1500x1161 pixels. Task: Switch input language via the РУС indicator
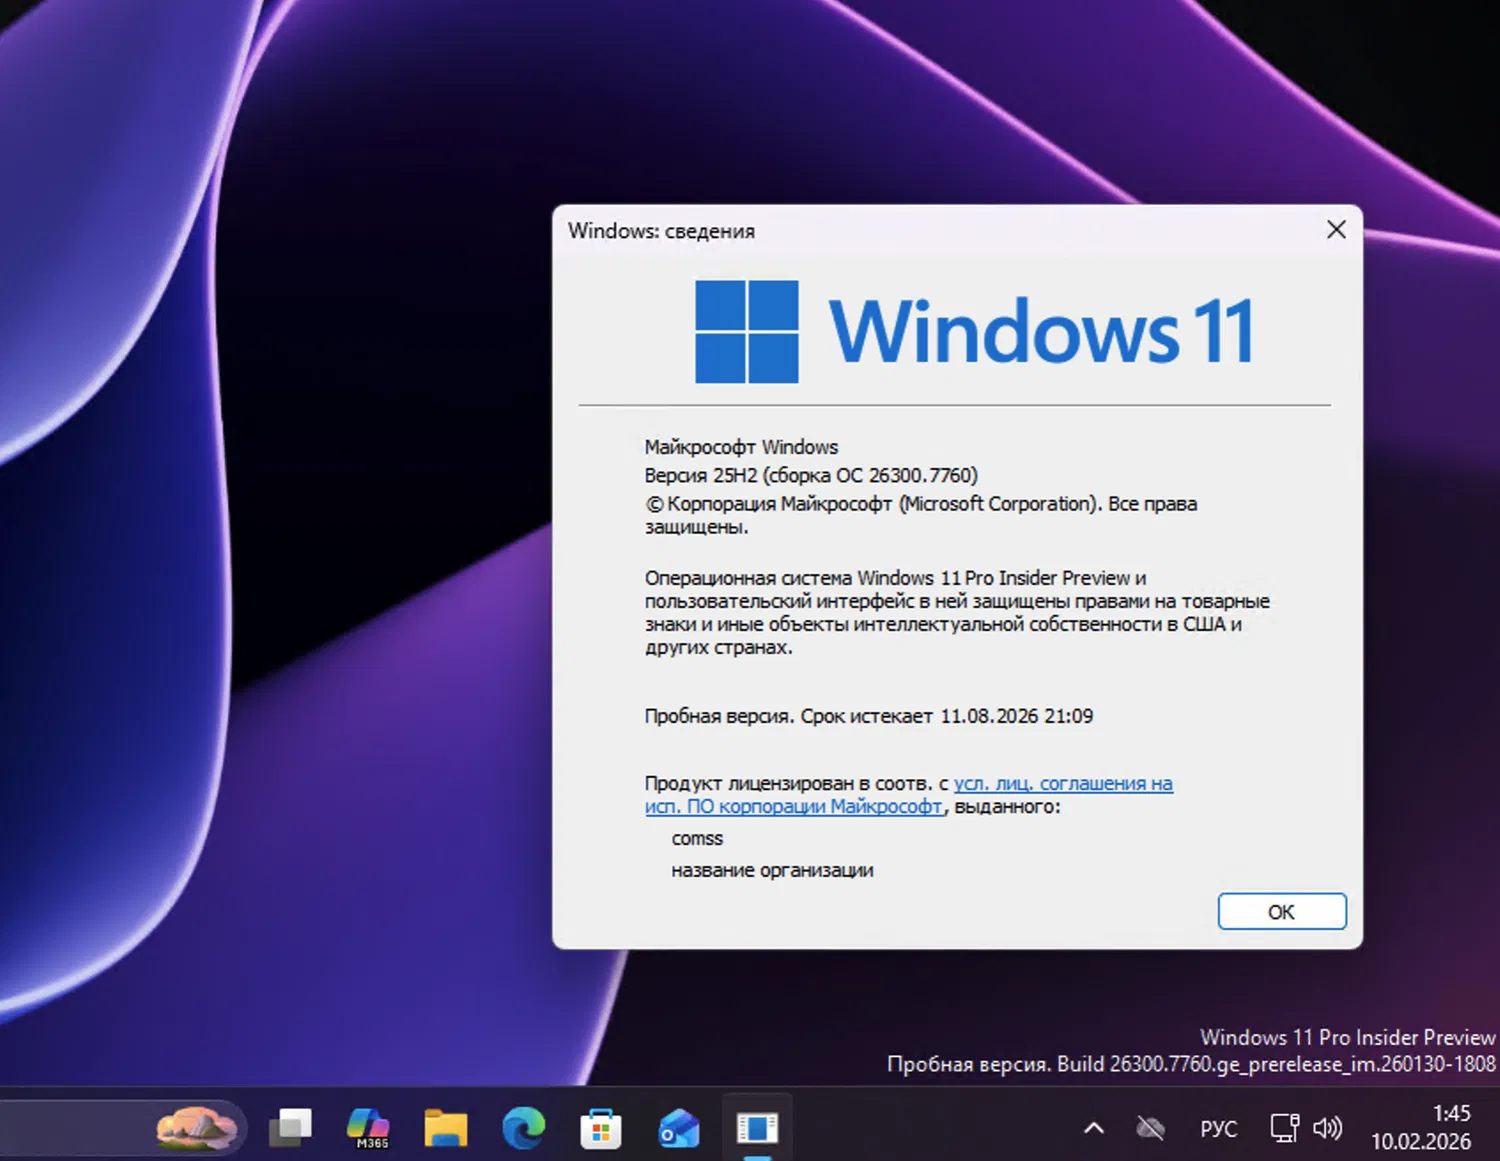(1218, 1127)
